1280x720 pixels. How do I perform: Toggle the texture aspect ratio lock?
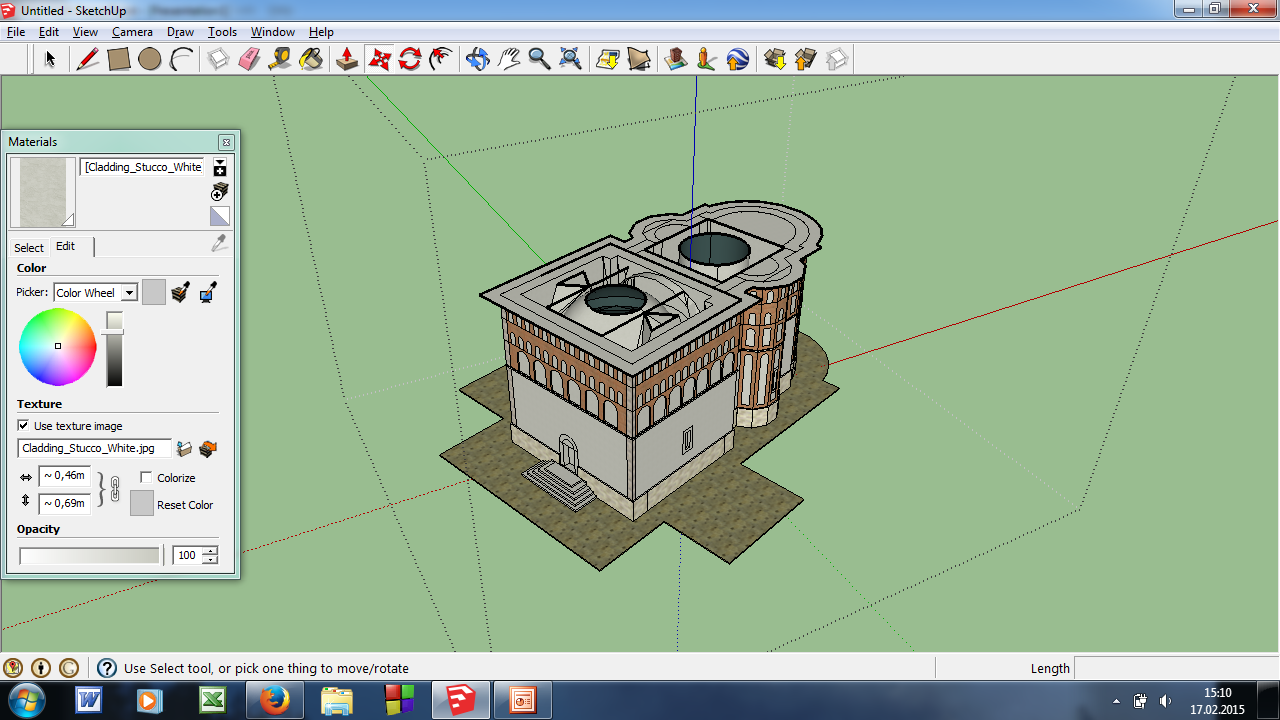(x=114, y=490)
